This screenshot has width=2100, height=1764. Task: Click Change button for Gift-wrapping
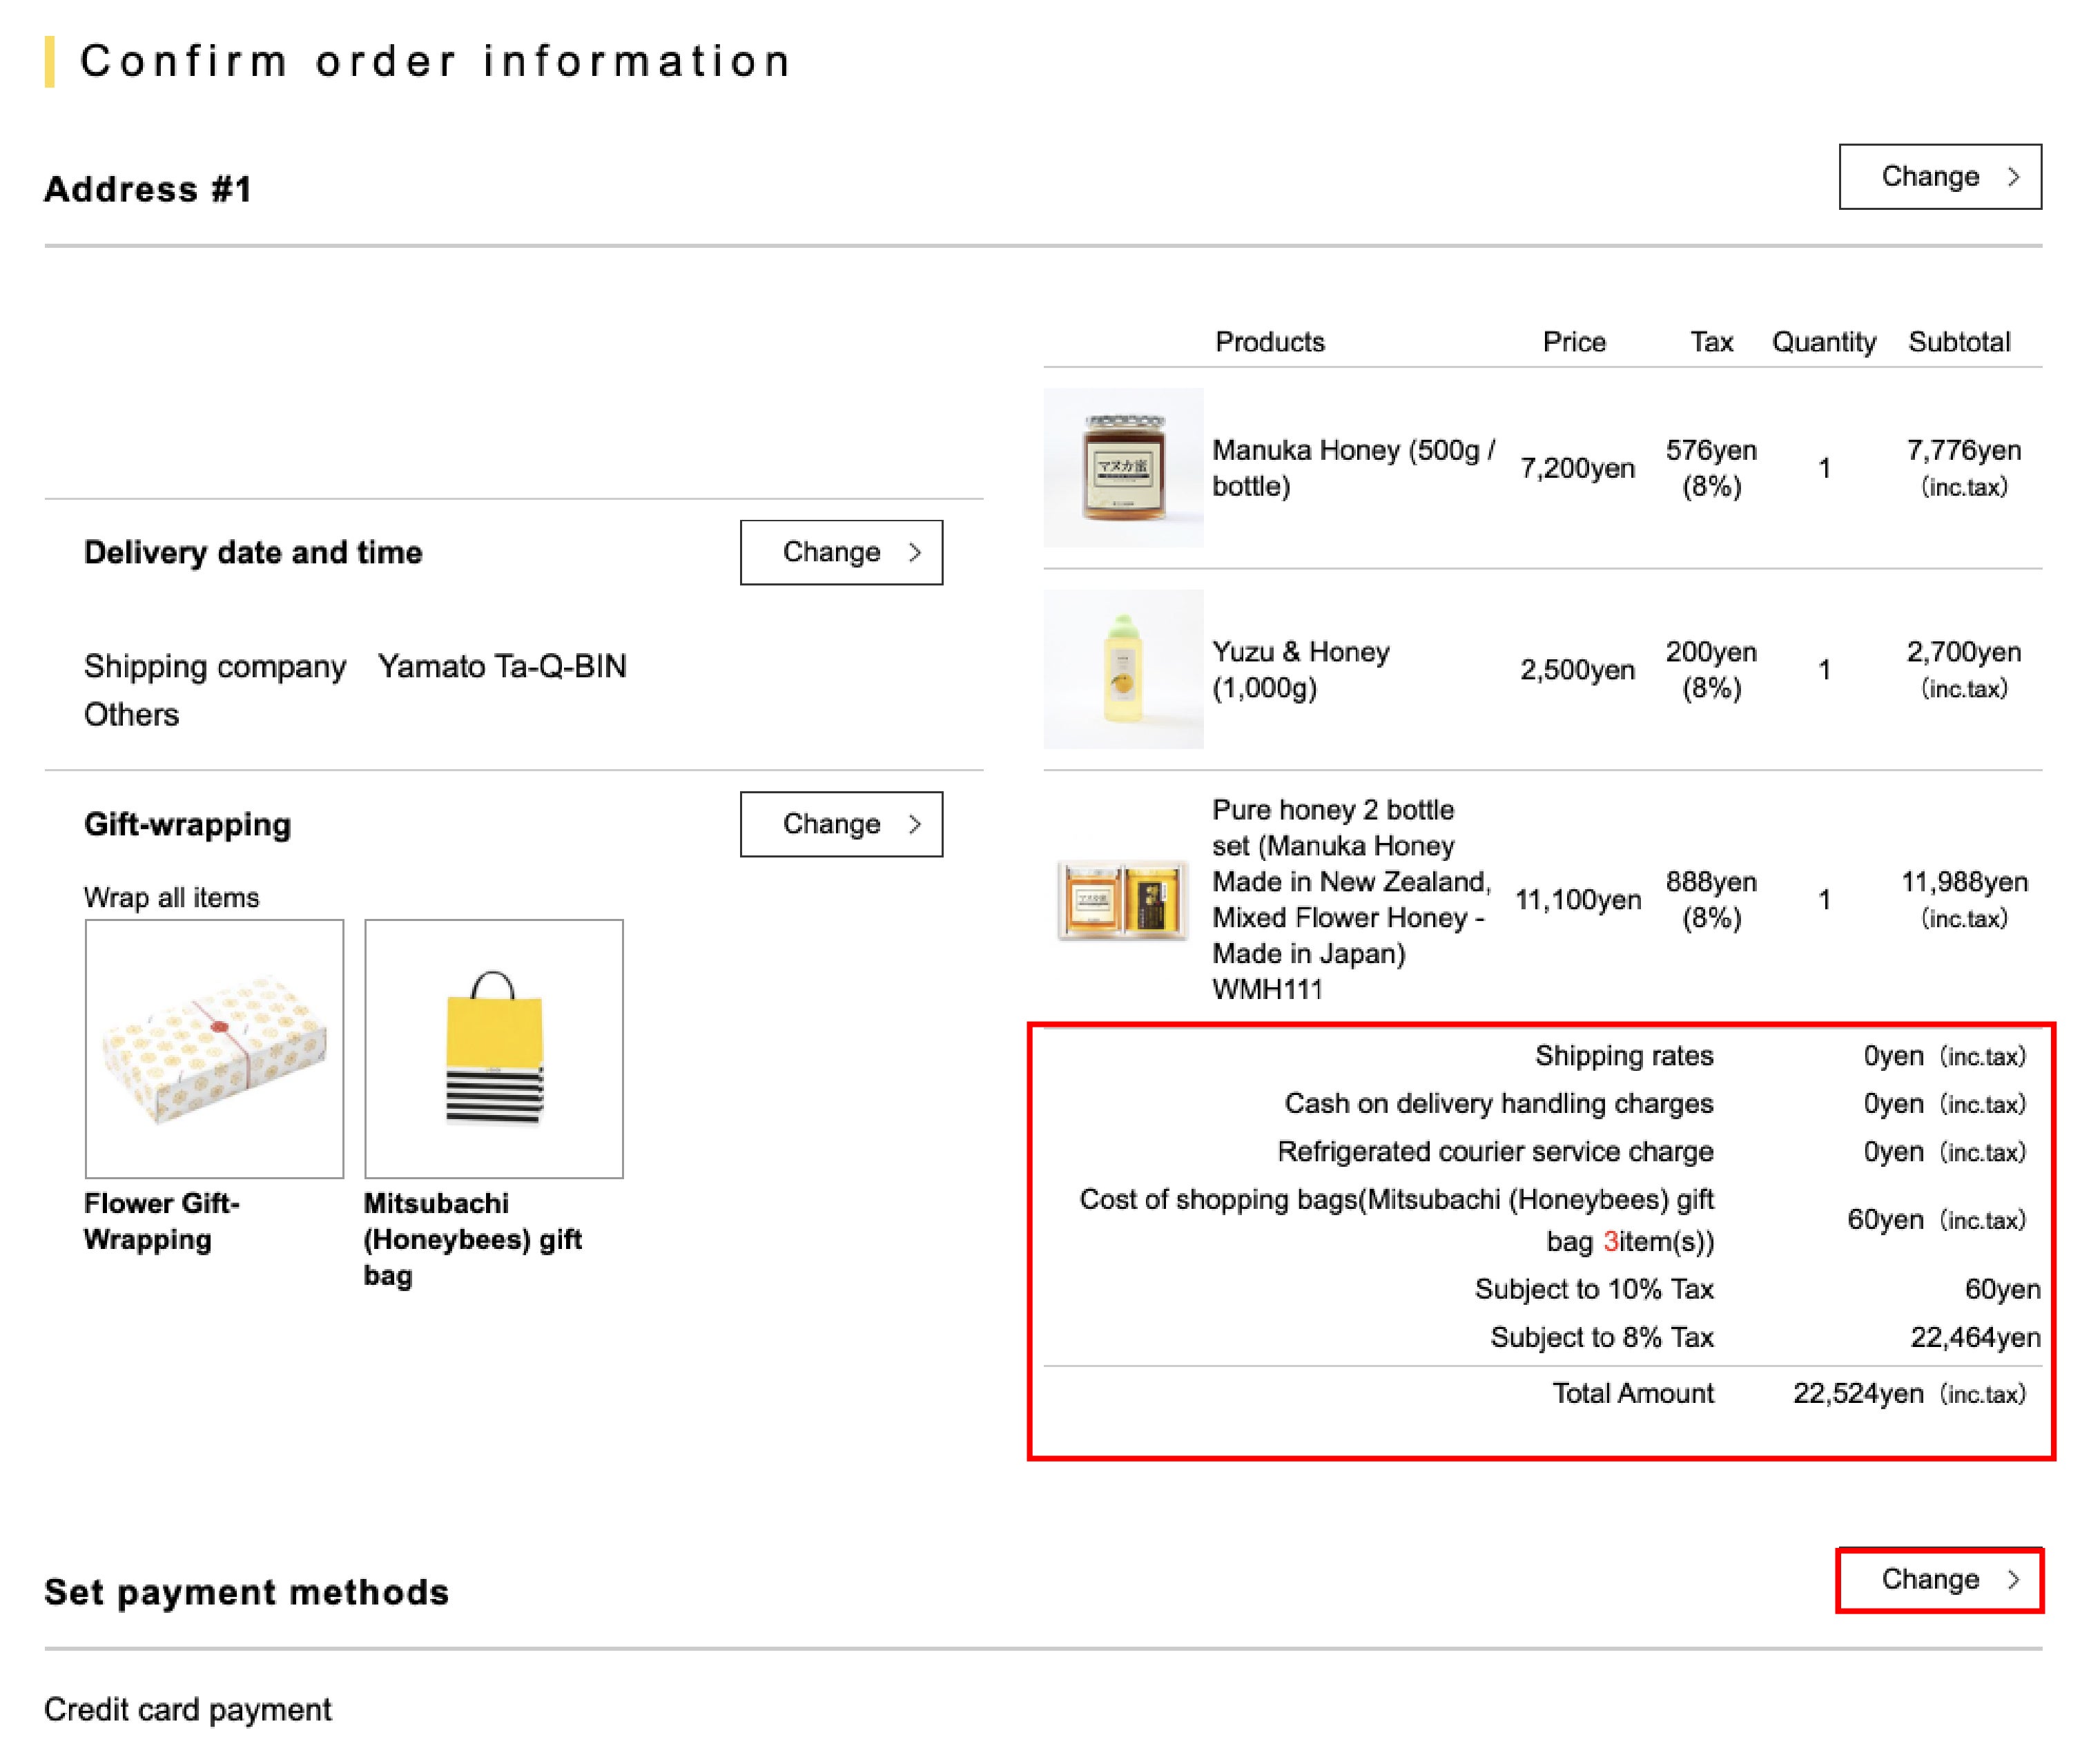tap(841, 824)
